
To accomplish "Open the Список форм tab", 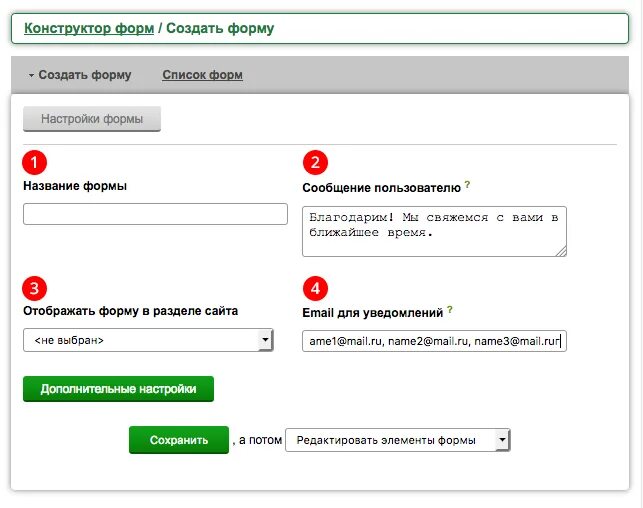I will (203, 75).
